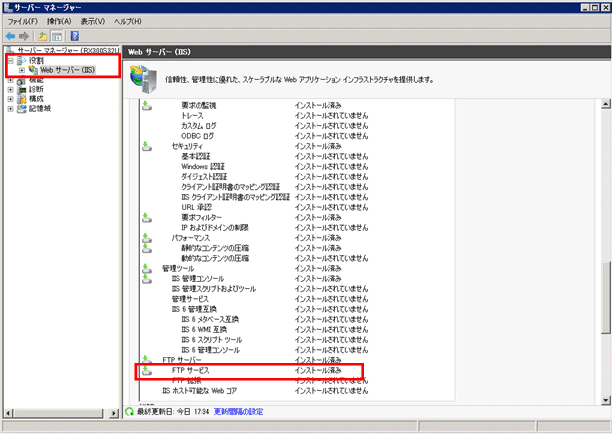Click the 診断 diagnostics tree icon
The height and width of the screenshot is (434, 612).
pyautogui.click(x=22, y=89)
